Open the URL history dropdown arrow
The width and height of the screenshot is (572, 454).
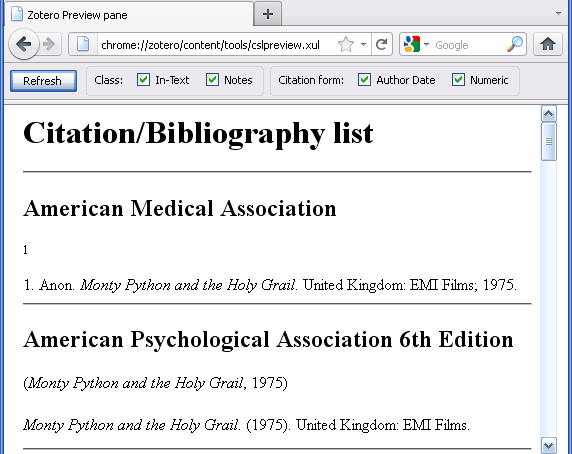click(x=363, y=44)
